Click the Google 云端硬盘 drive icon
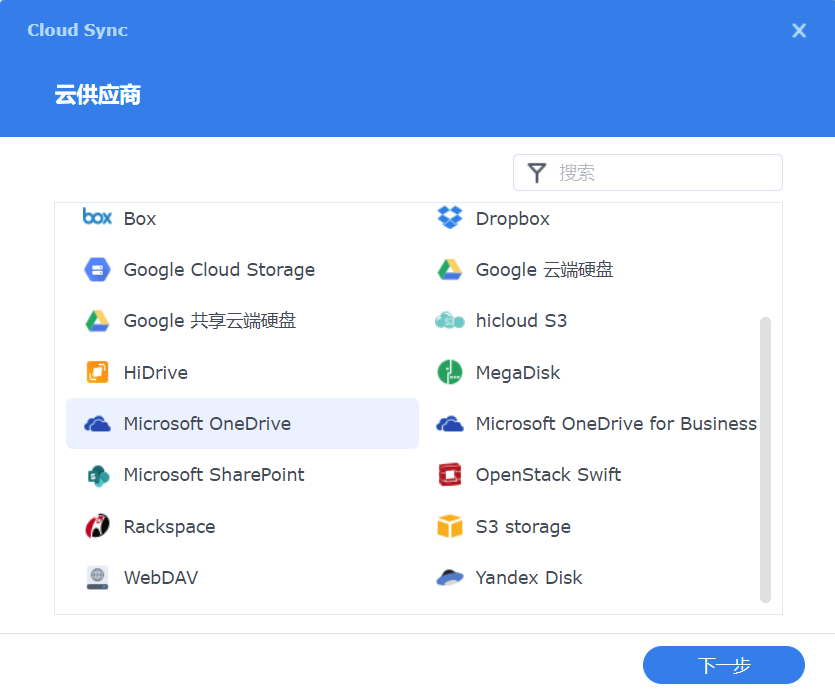The width and height of the screenshot is (835, 694). click(450, 270)
